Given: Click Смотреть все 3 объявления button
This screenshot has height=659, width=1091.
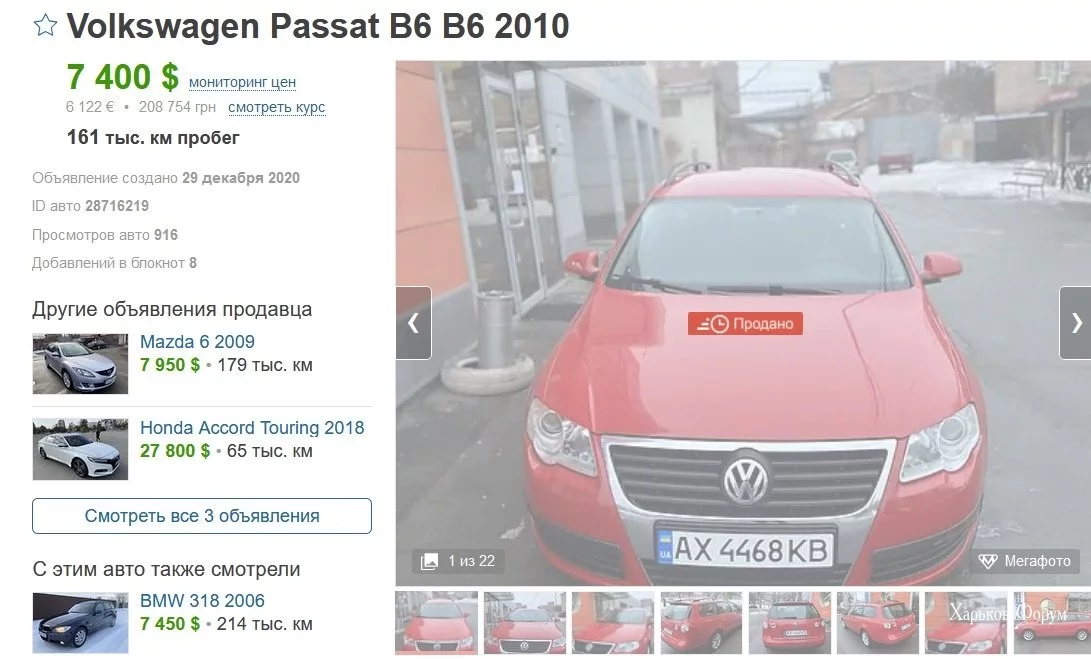Looking at the screenshot, I should point(202,516).
